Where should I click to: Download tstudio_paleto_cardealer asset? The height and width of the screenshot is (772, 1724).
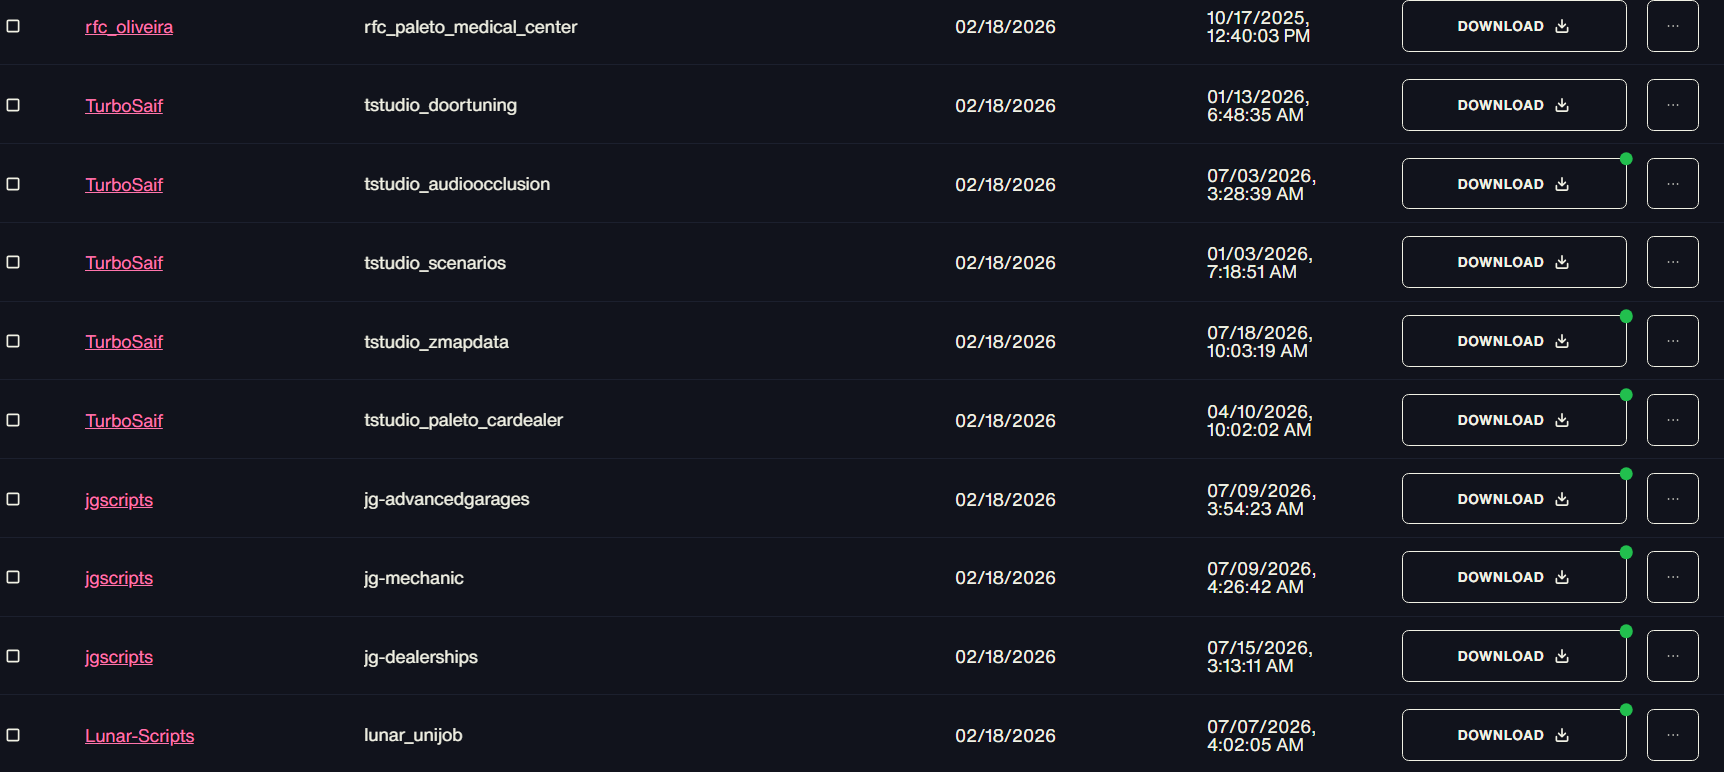[x=1514, y=420]
